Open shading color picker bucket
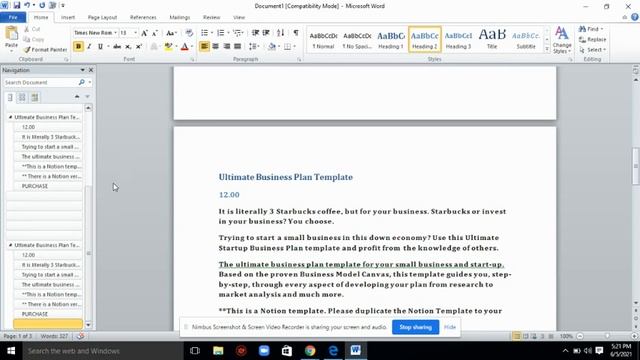640x360 pixels. coord(272,47)
